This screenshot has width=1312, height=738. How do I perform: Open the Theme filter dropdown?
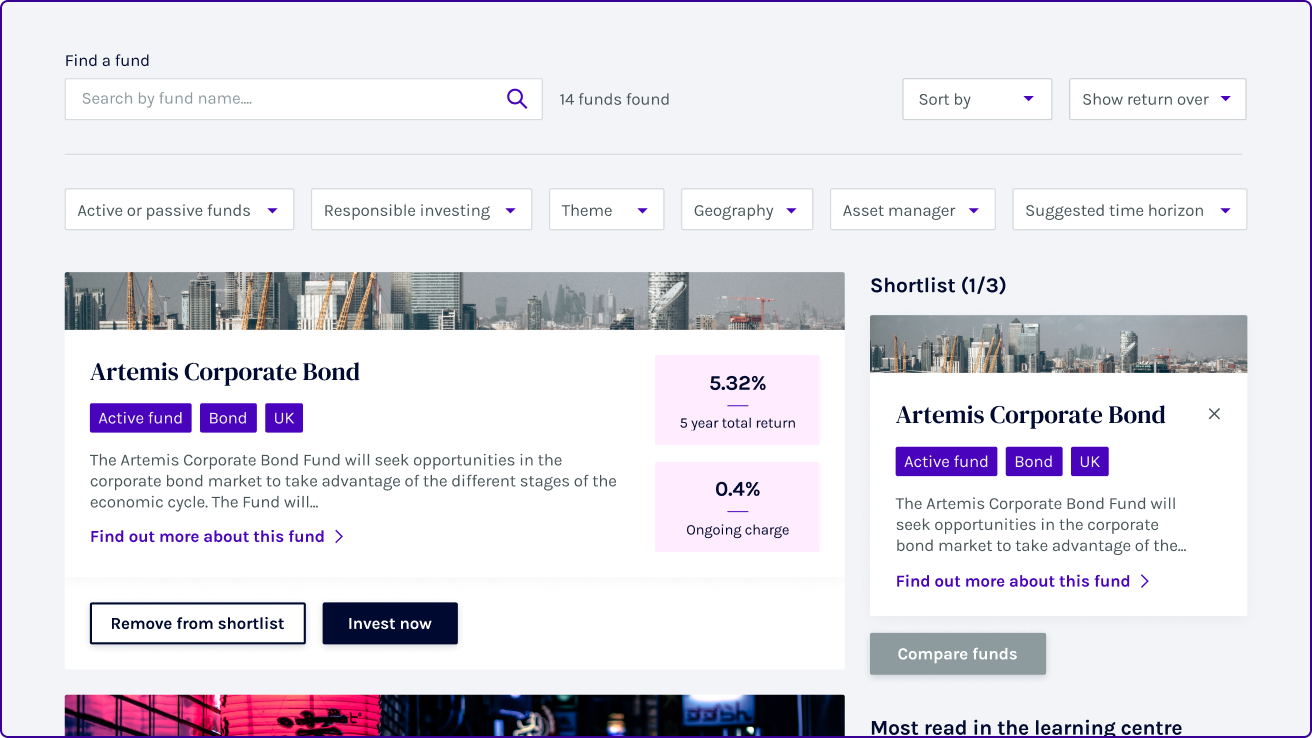pyautogui.click(x=606, y=210)
